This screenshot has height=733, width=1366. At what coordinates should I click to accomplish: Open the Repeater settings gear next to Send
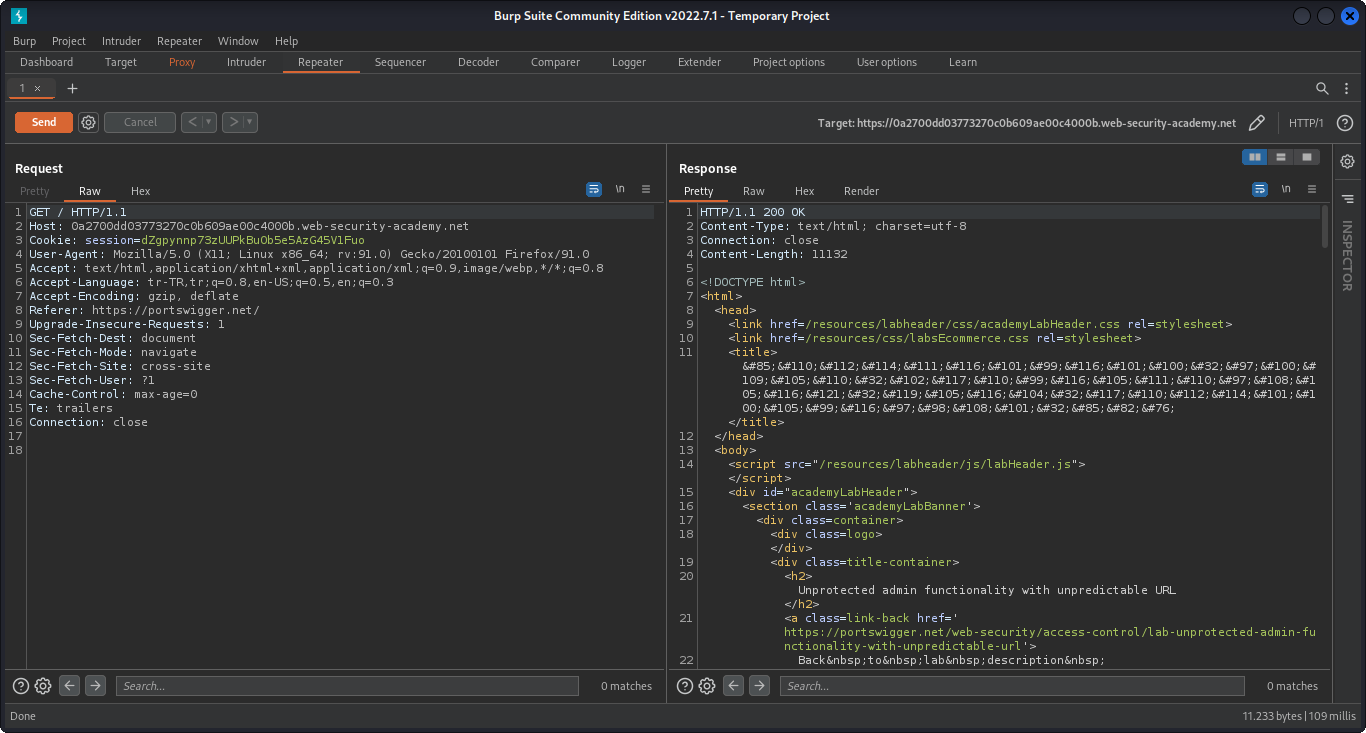tap(88, 122)
